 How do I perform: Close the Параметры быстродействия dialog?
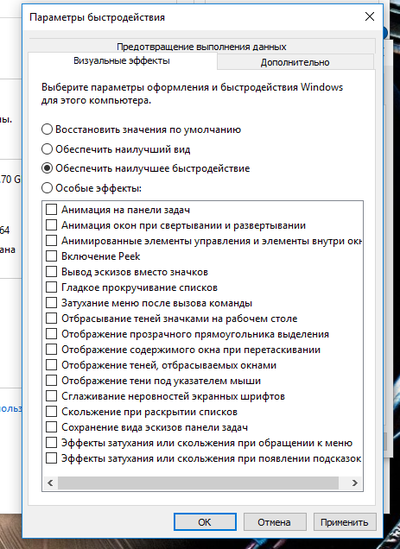coord(370,16)
